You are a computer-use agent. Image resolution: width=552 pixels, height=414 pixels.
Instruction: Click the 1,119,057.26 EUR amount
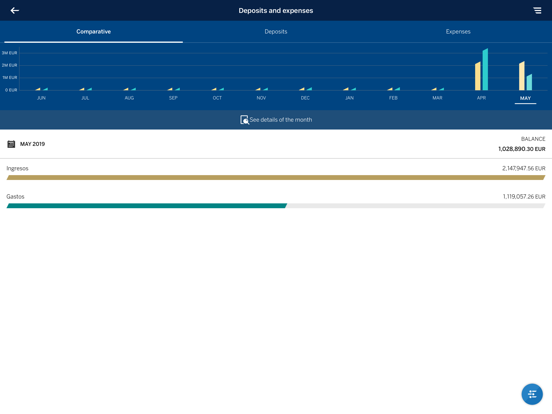pos(524,196)
